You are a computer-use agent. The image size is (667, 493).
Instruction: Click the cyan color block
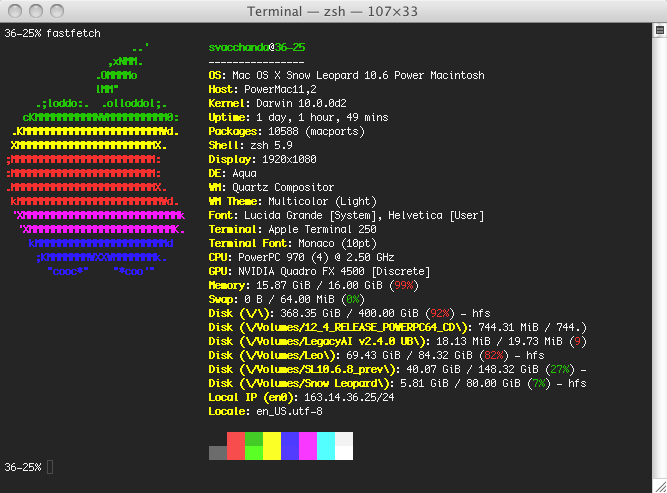(x=326, y=446)
